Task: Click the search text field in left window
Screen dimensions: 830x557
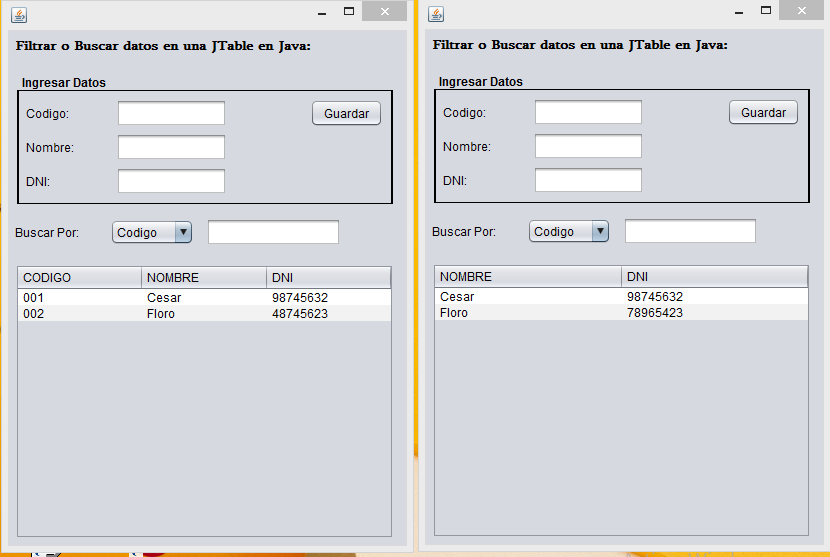Action: [x=273, y=232]
